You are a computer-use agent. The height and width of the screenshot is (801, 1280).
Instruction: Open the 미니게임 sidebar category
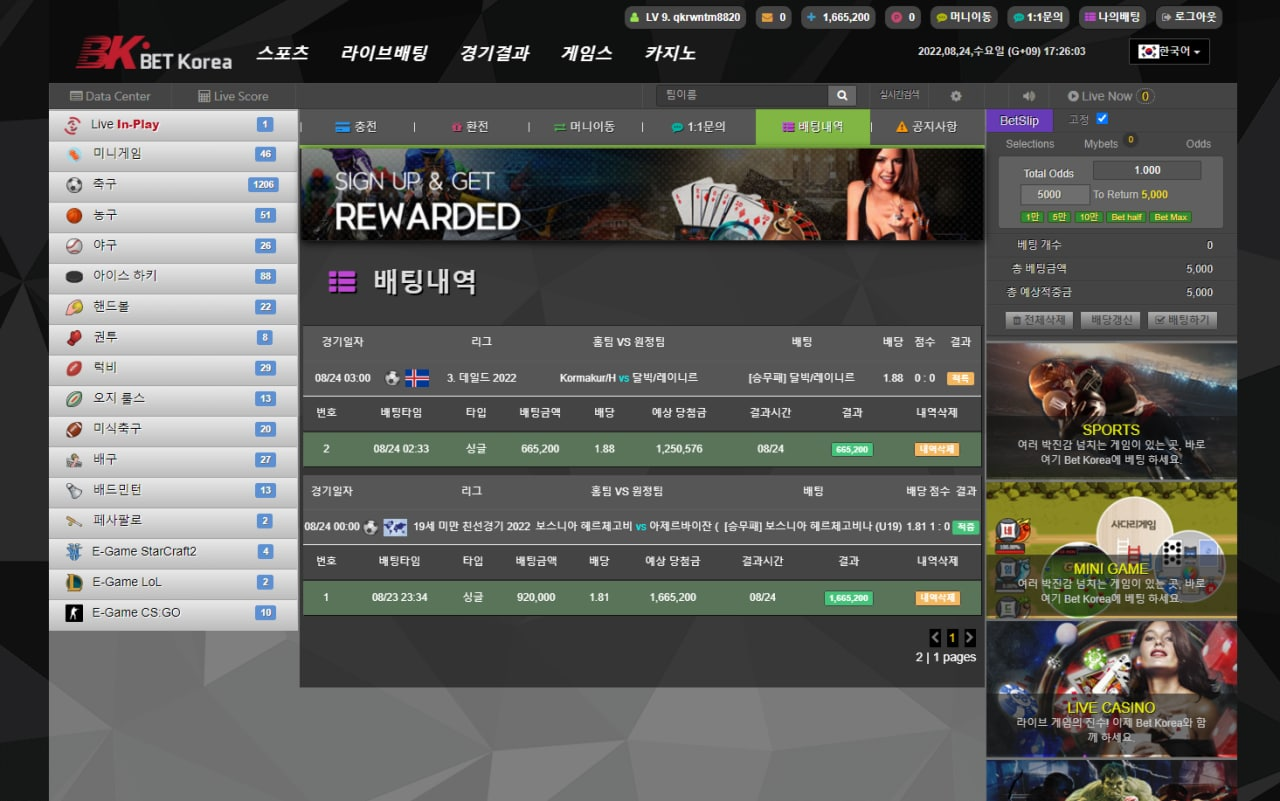[173, 154]
